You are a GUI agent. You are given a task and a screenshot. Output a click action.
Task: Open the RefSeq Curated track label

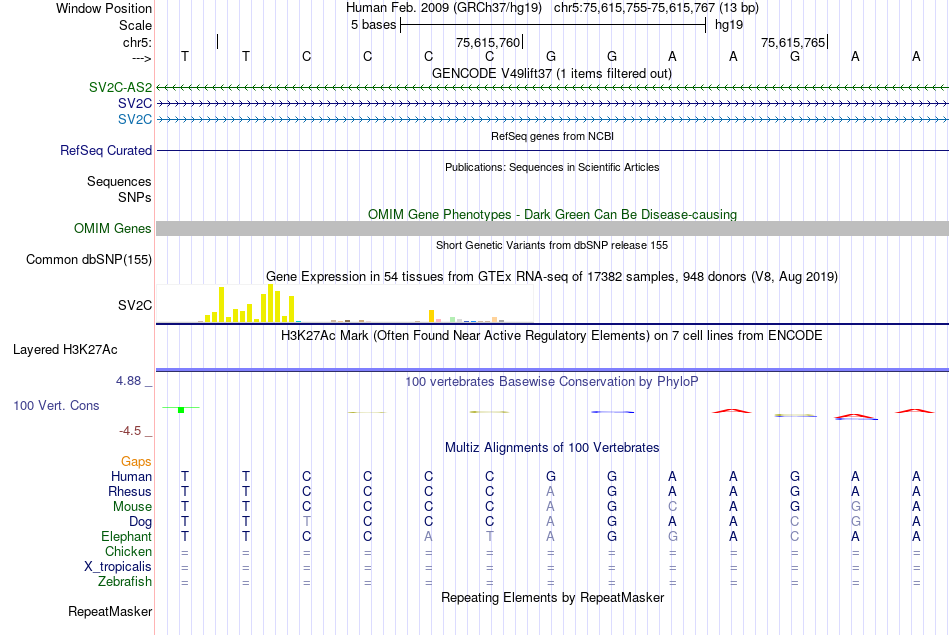105,150
